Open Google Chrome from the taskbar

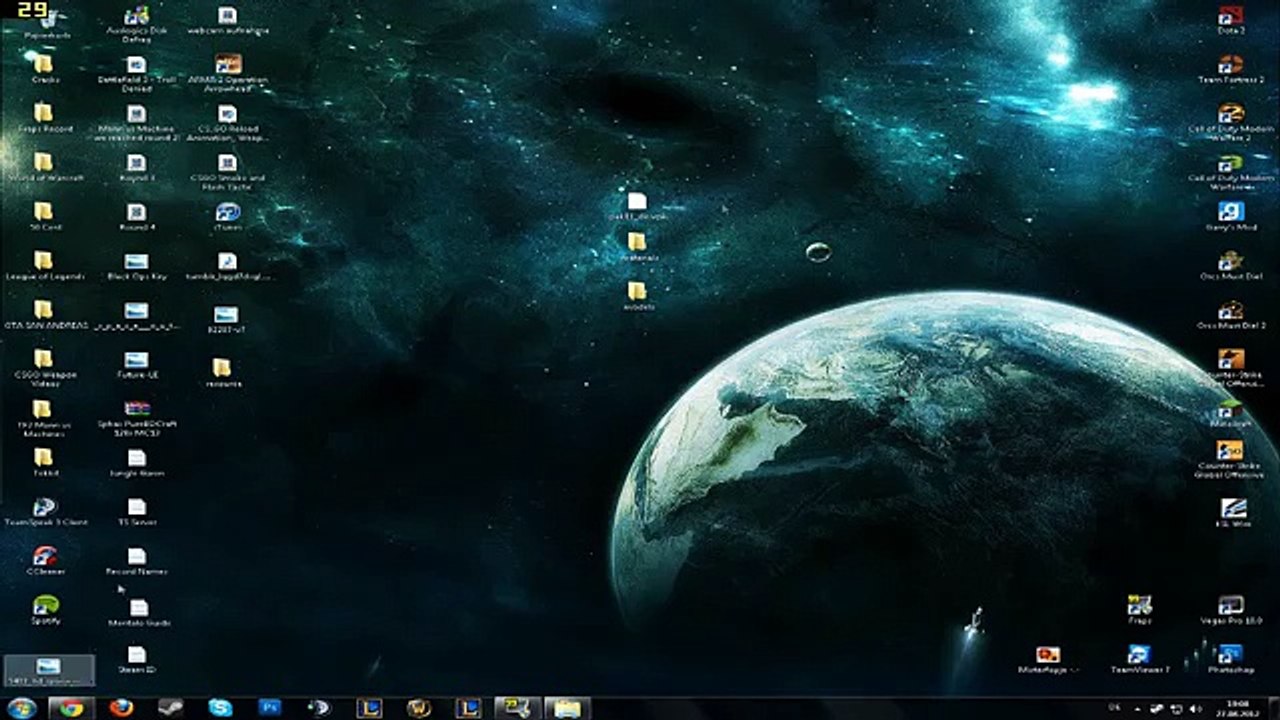[70, 708]
